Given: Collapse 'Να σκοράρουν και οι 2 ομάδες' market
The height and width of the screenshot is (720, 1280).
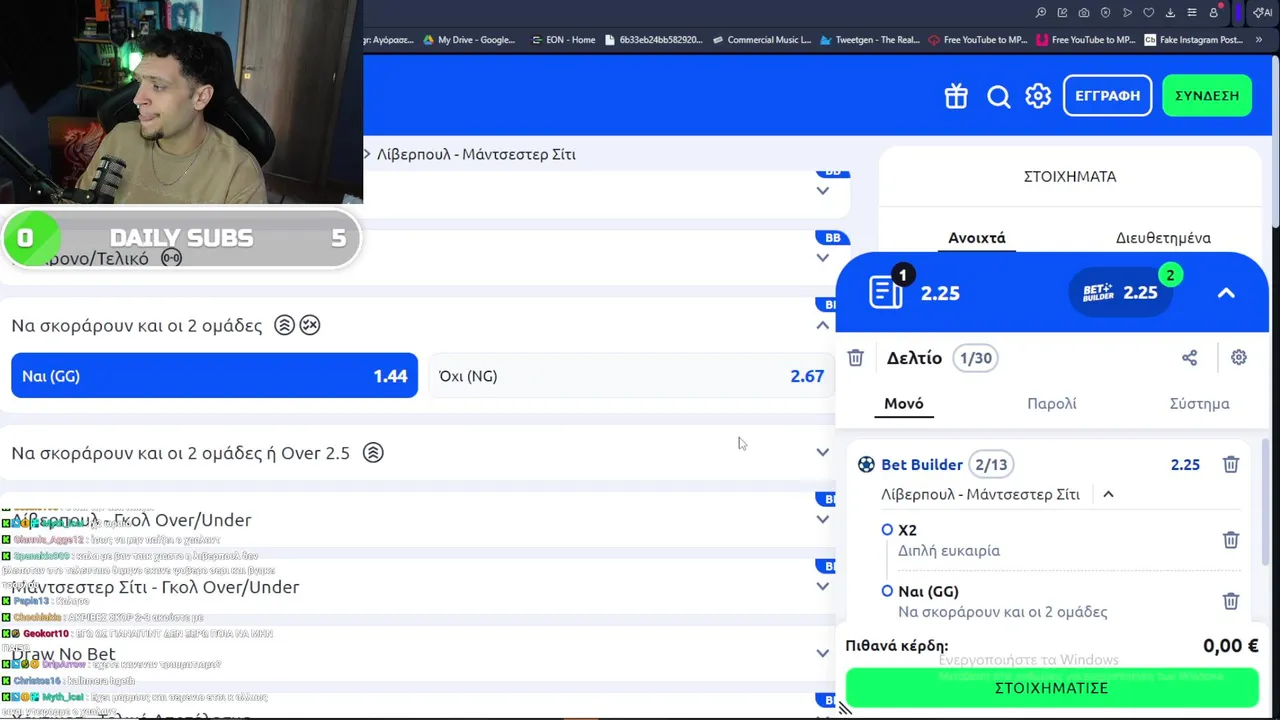Looking at the screenshot, I should 822,325.
